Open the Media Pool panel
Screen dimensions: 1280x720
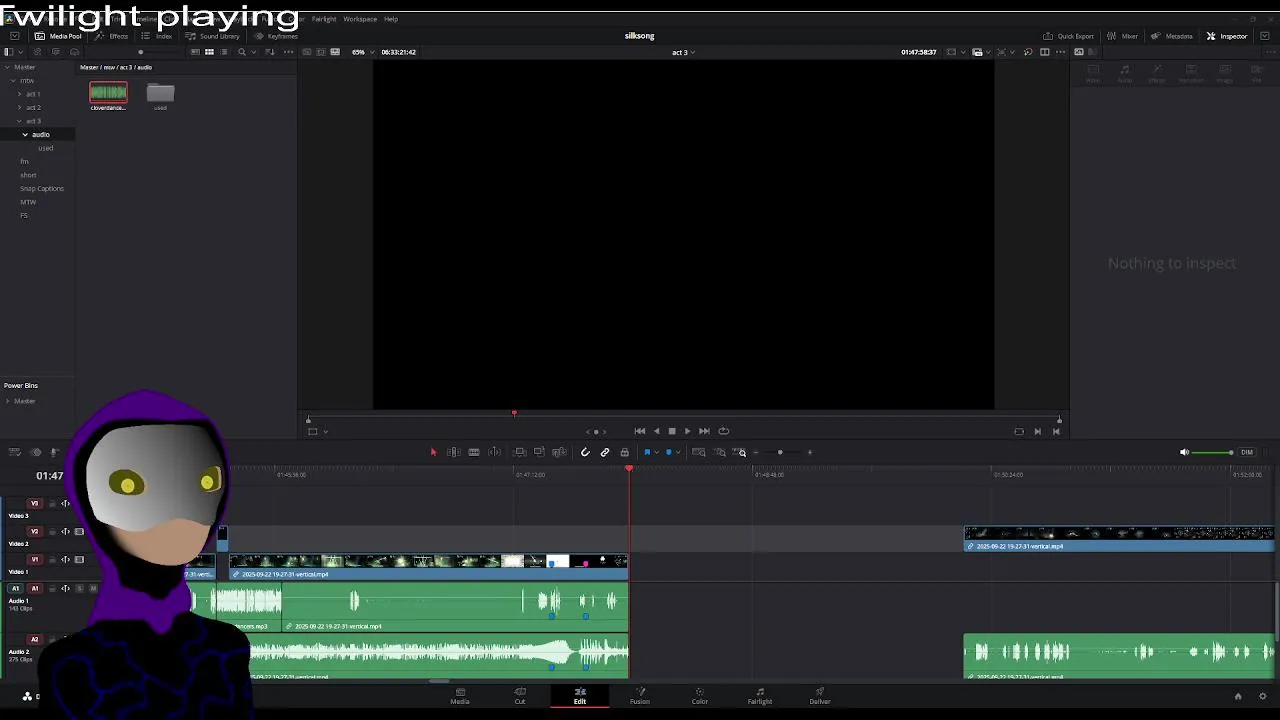(x=58, y=36)
